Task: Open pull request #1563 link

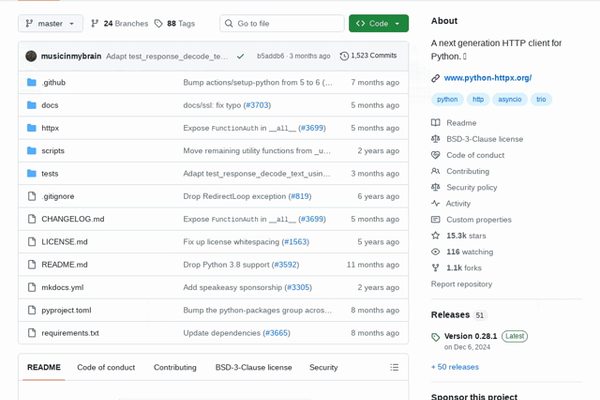Action: pos(295,242)
